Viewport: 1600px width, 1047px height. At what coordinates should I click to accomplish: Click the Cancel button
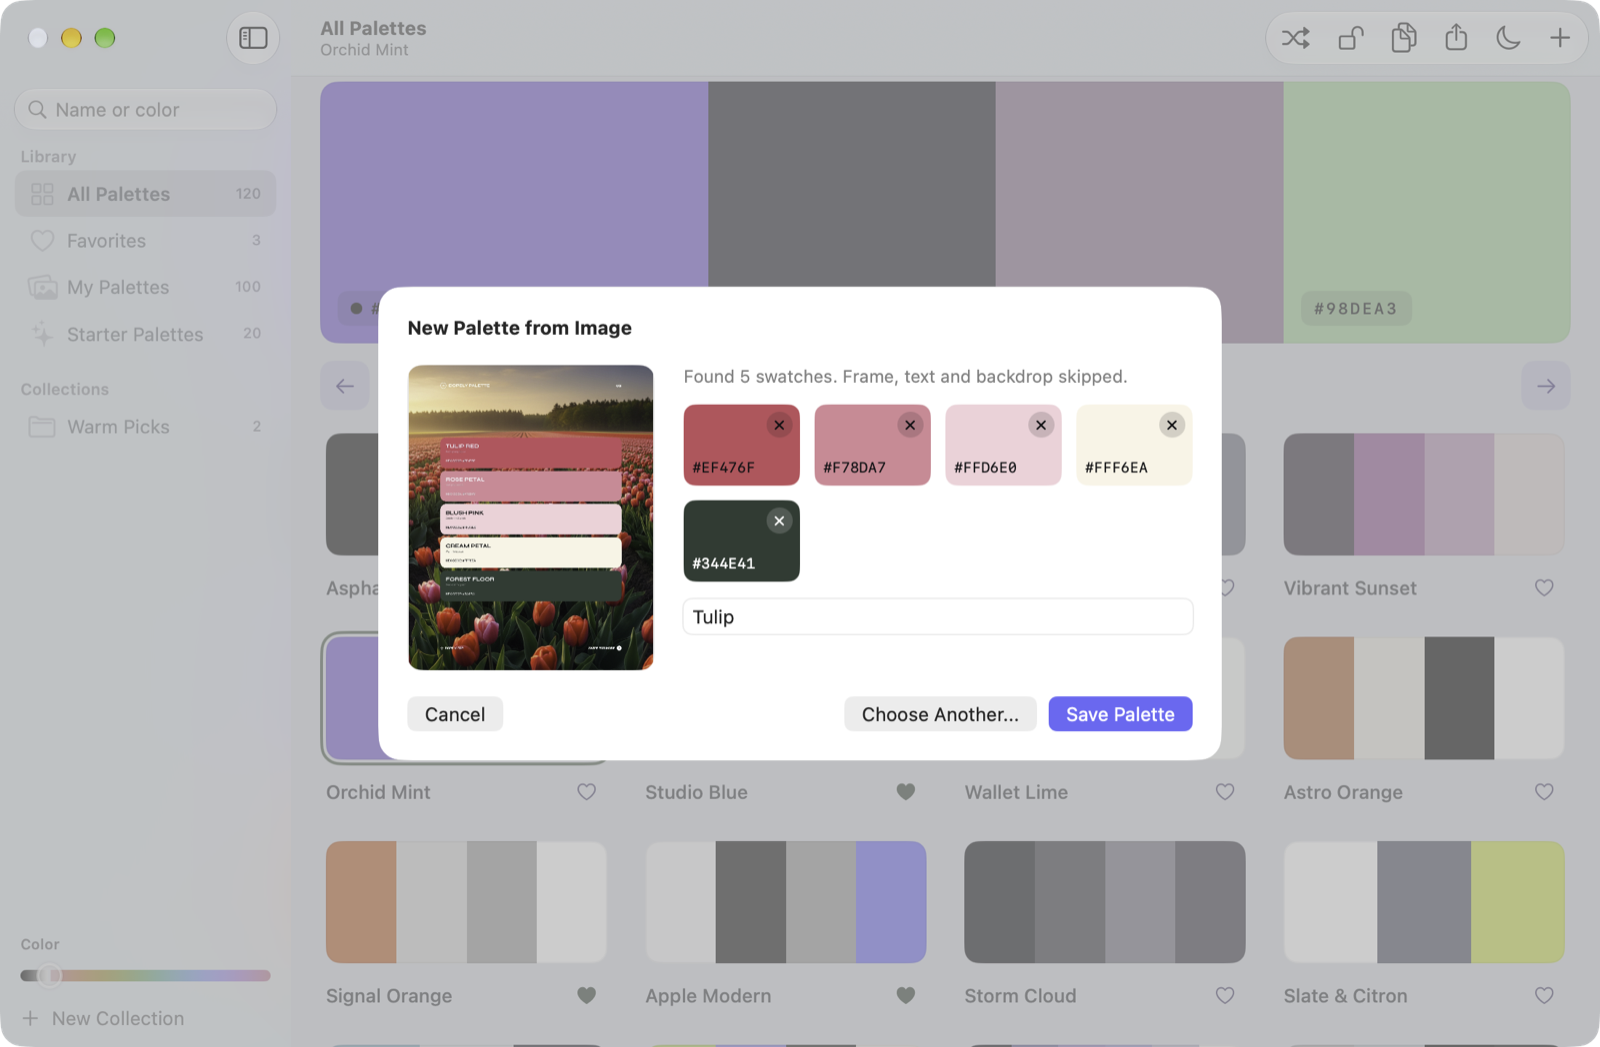pyautogui.click(x=455, y=714)
